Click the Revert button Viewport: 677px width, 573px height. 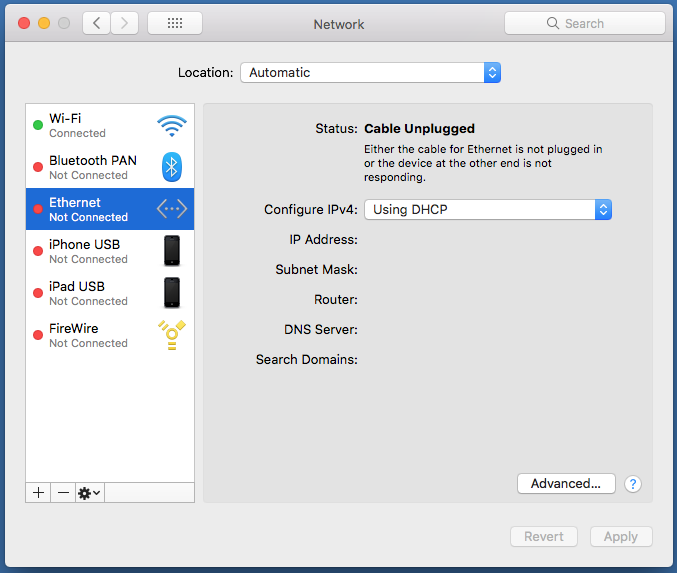[x=544, y=537]
